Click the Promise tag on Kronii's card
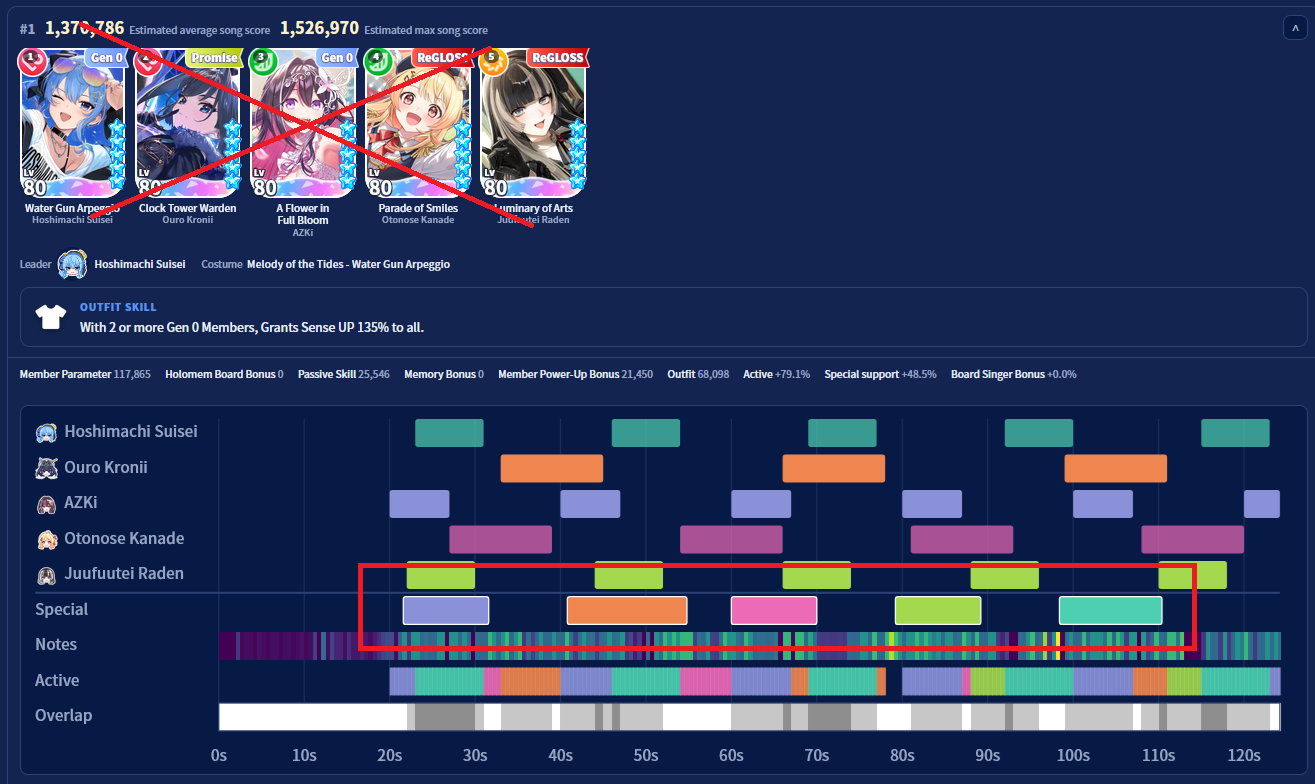 (214, 58)
